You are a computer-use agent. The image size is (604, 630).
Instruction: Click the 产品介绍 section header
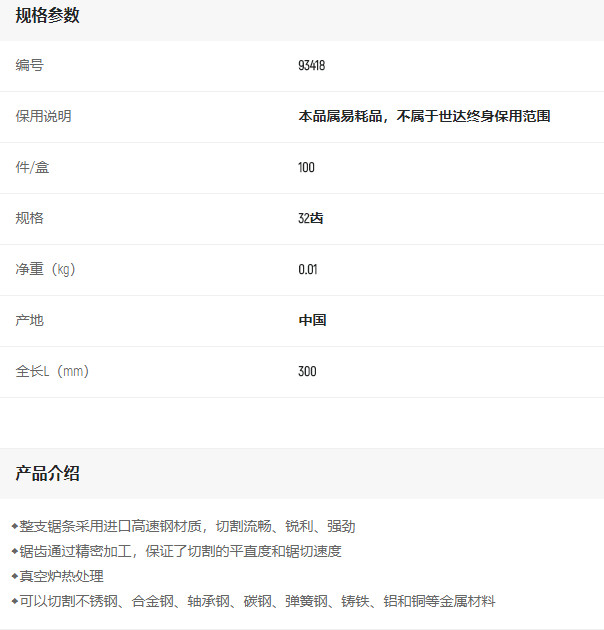[x=47, y=474]
